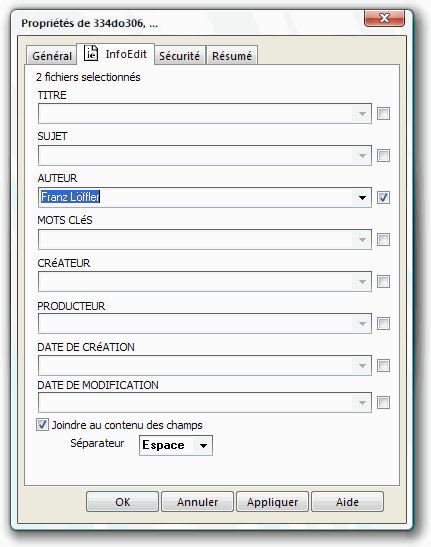
Task: Open the Séparateur Espace dropdown
Action: (176, 445)
